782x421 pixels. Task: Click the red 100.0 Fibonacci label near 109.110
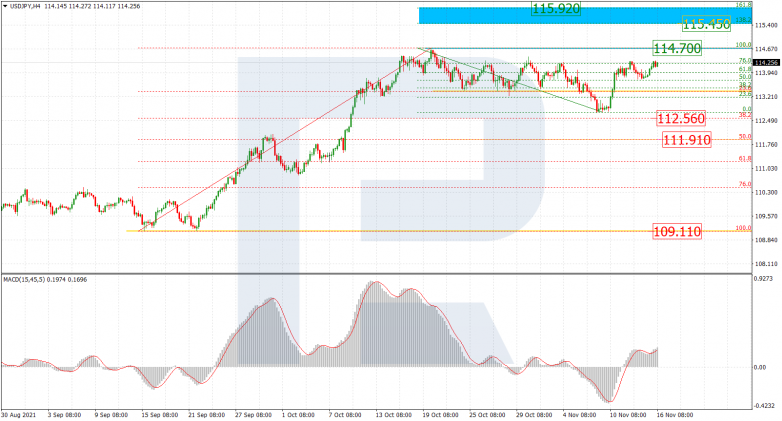click(x=744, y=228)
